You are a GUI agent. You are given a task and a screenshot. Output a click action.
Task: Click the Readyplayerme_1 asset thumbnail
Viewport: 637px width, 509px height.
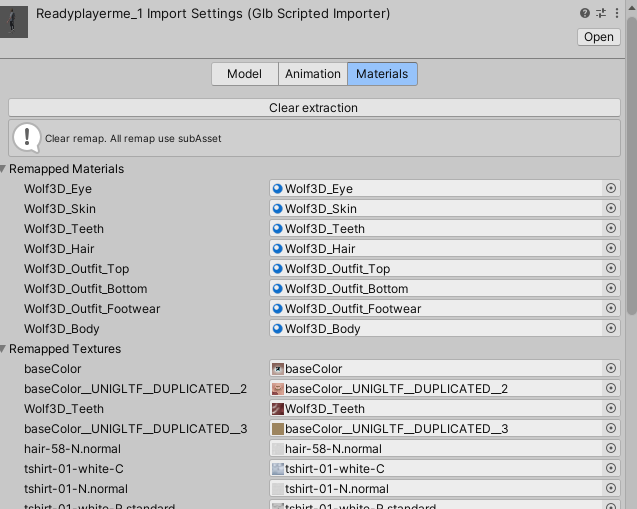pos(13,21)
